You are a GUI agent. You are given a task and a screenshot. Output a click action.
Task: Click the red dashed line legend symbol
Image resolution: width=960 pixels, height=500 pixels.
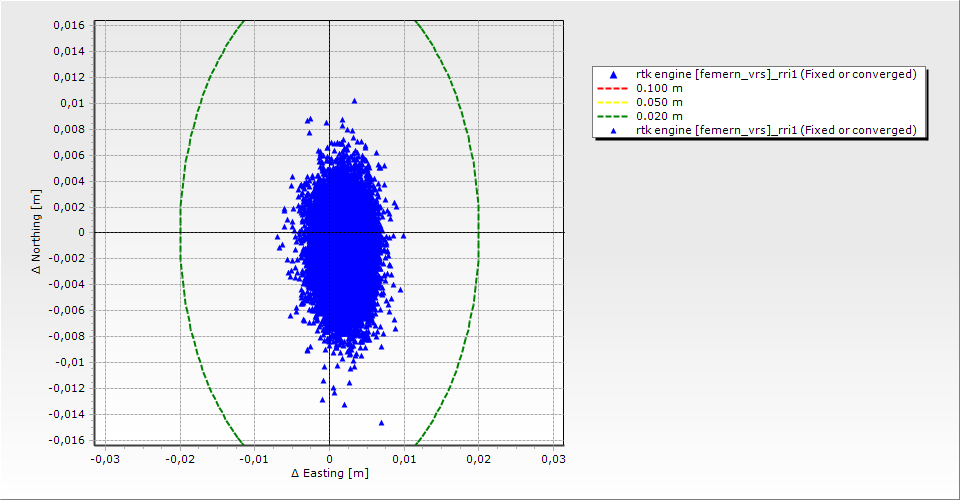(x=613, y=89)
